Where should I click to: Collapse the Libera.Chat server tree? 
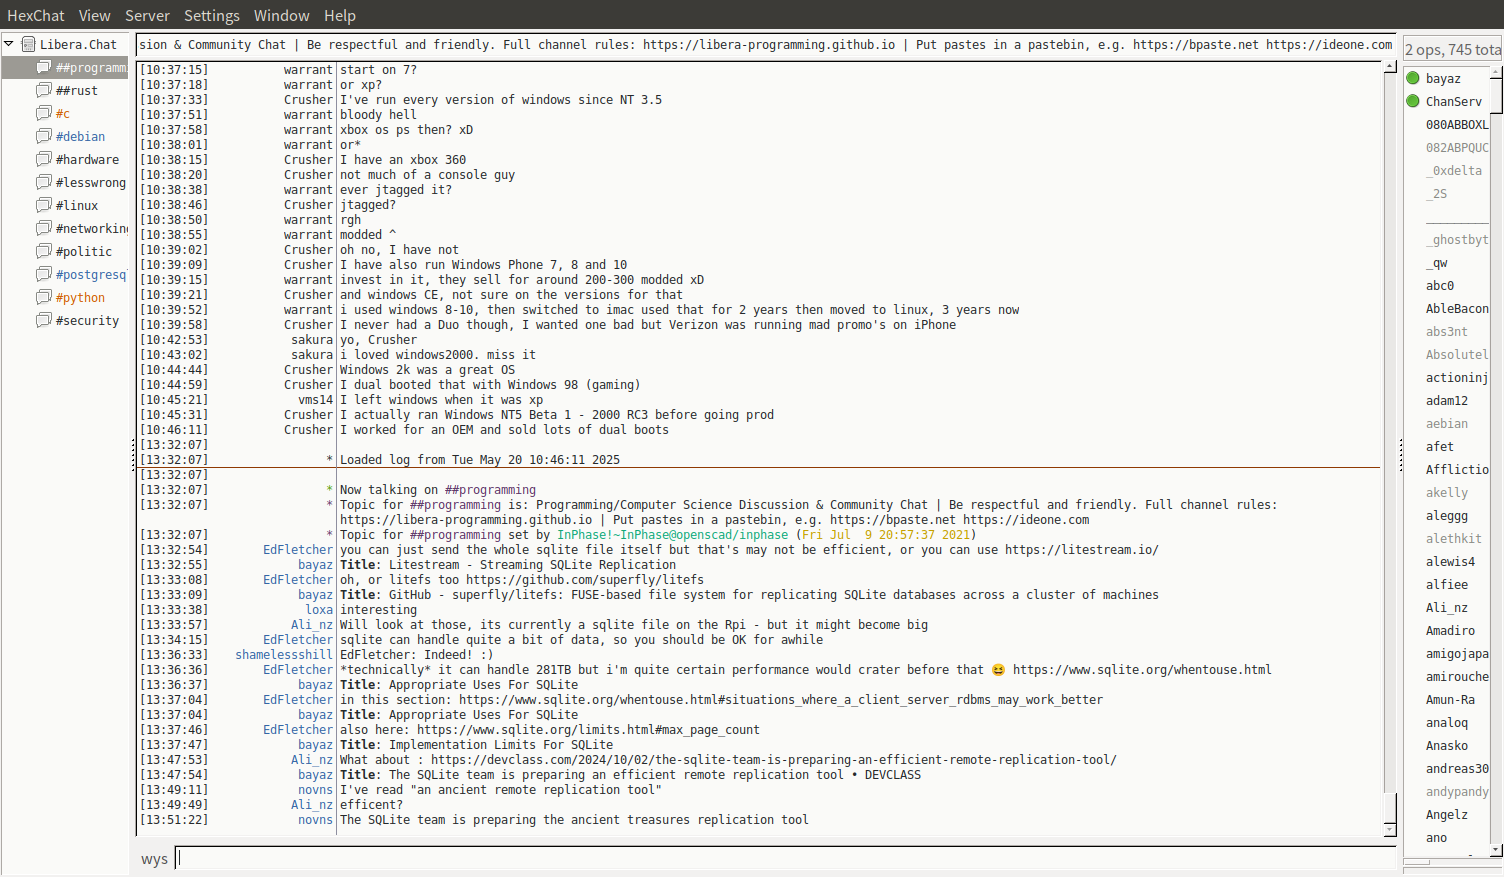pos(9,44)
